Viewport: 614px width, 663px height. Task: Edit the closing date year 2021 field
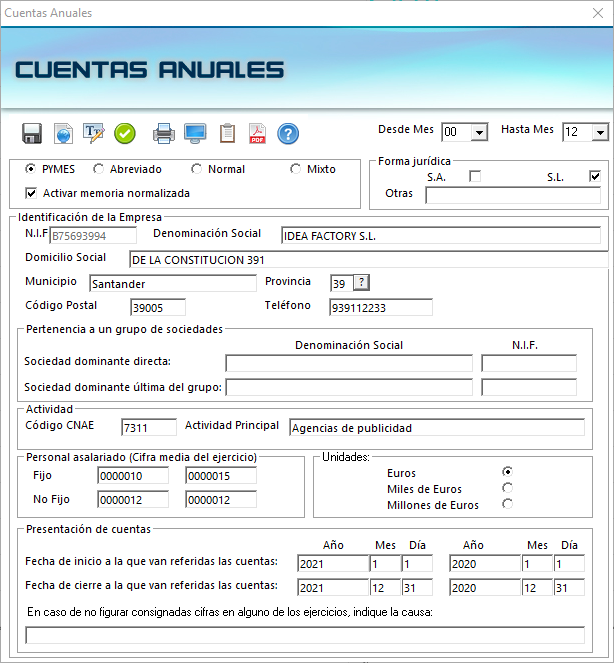333,587
